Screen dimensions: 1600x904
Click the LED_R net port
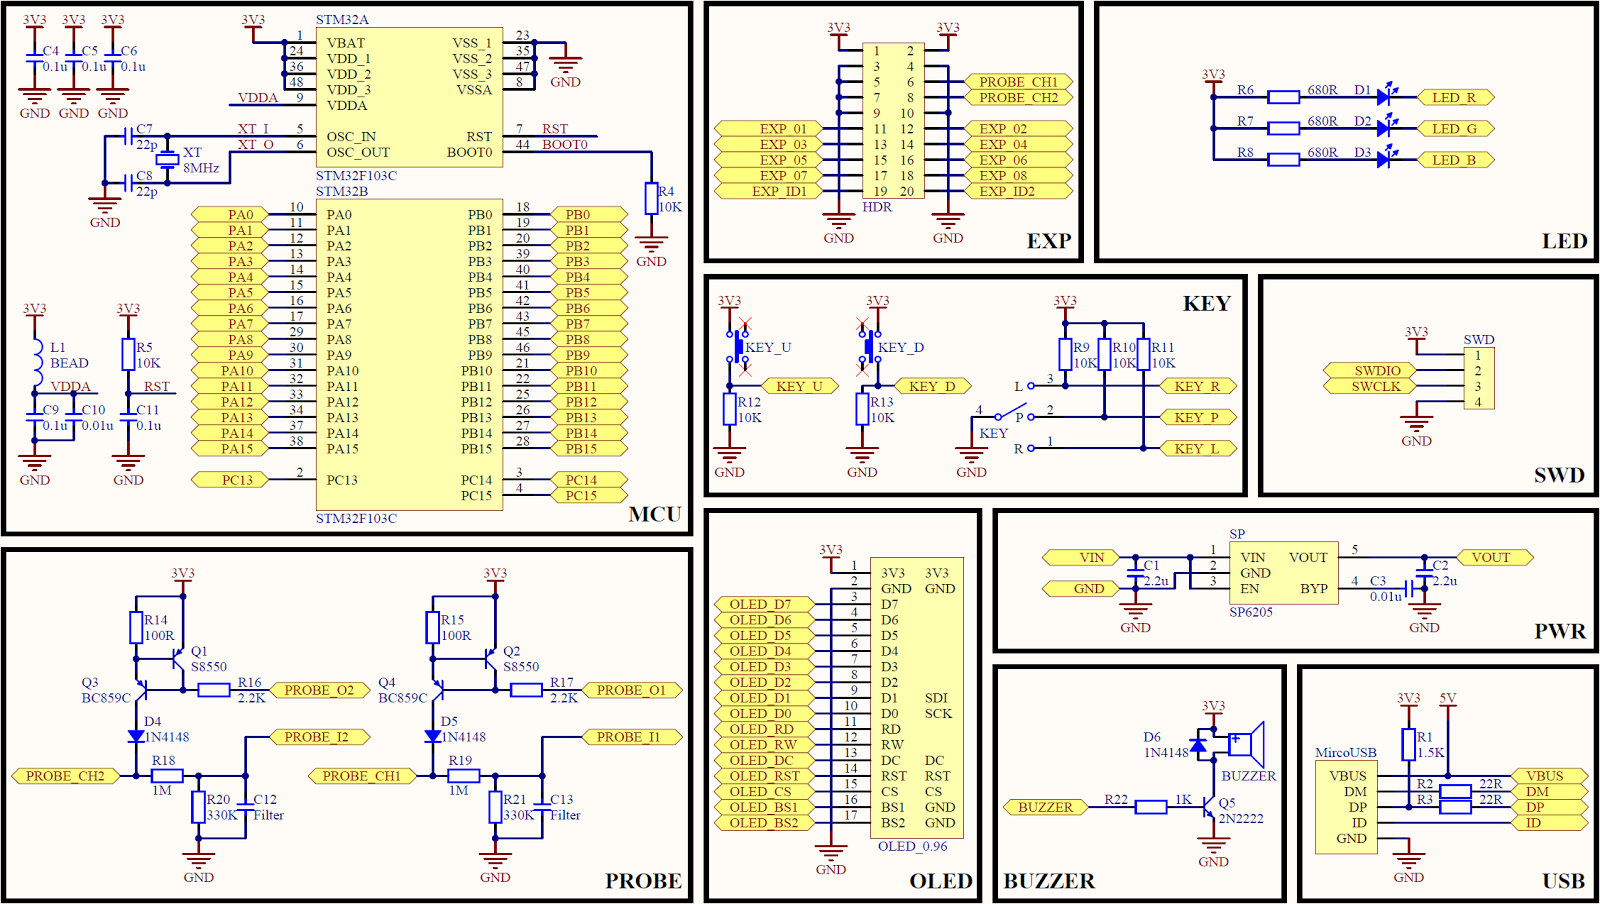[1456, 97]
